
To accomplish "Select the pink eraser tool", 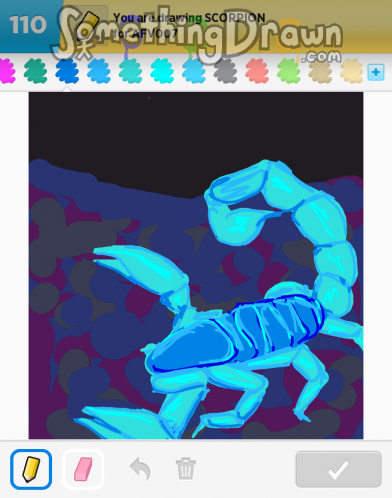I will coord(83,469).
